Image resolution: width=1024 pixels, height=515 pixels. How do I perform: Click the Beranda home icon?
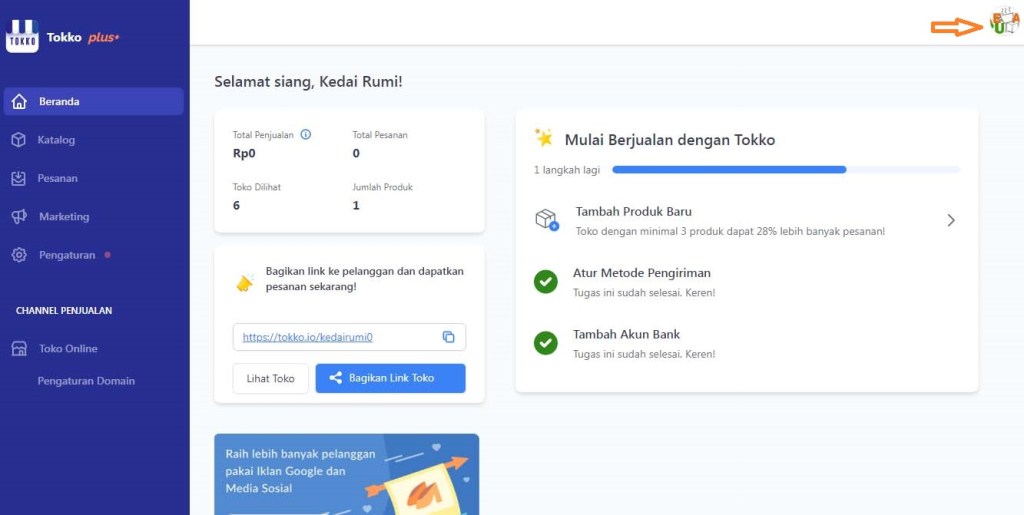point(19,101)
